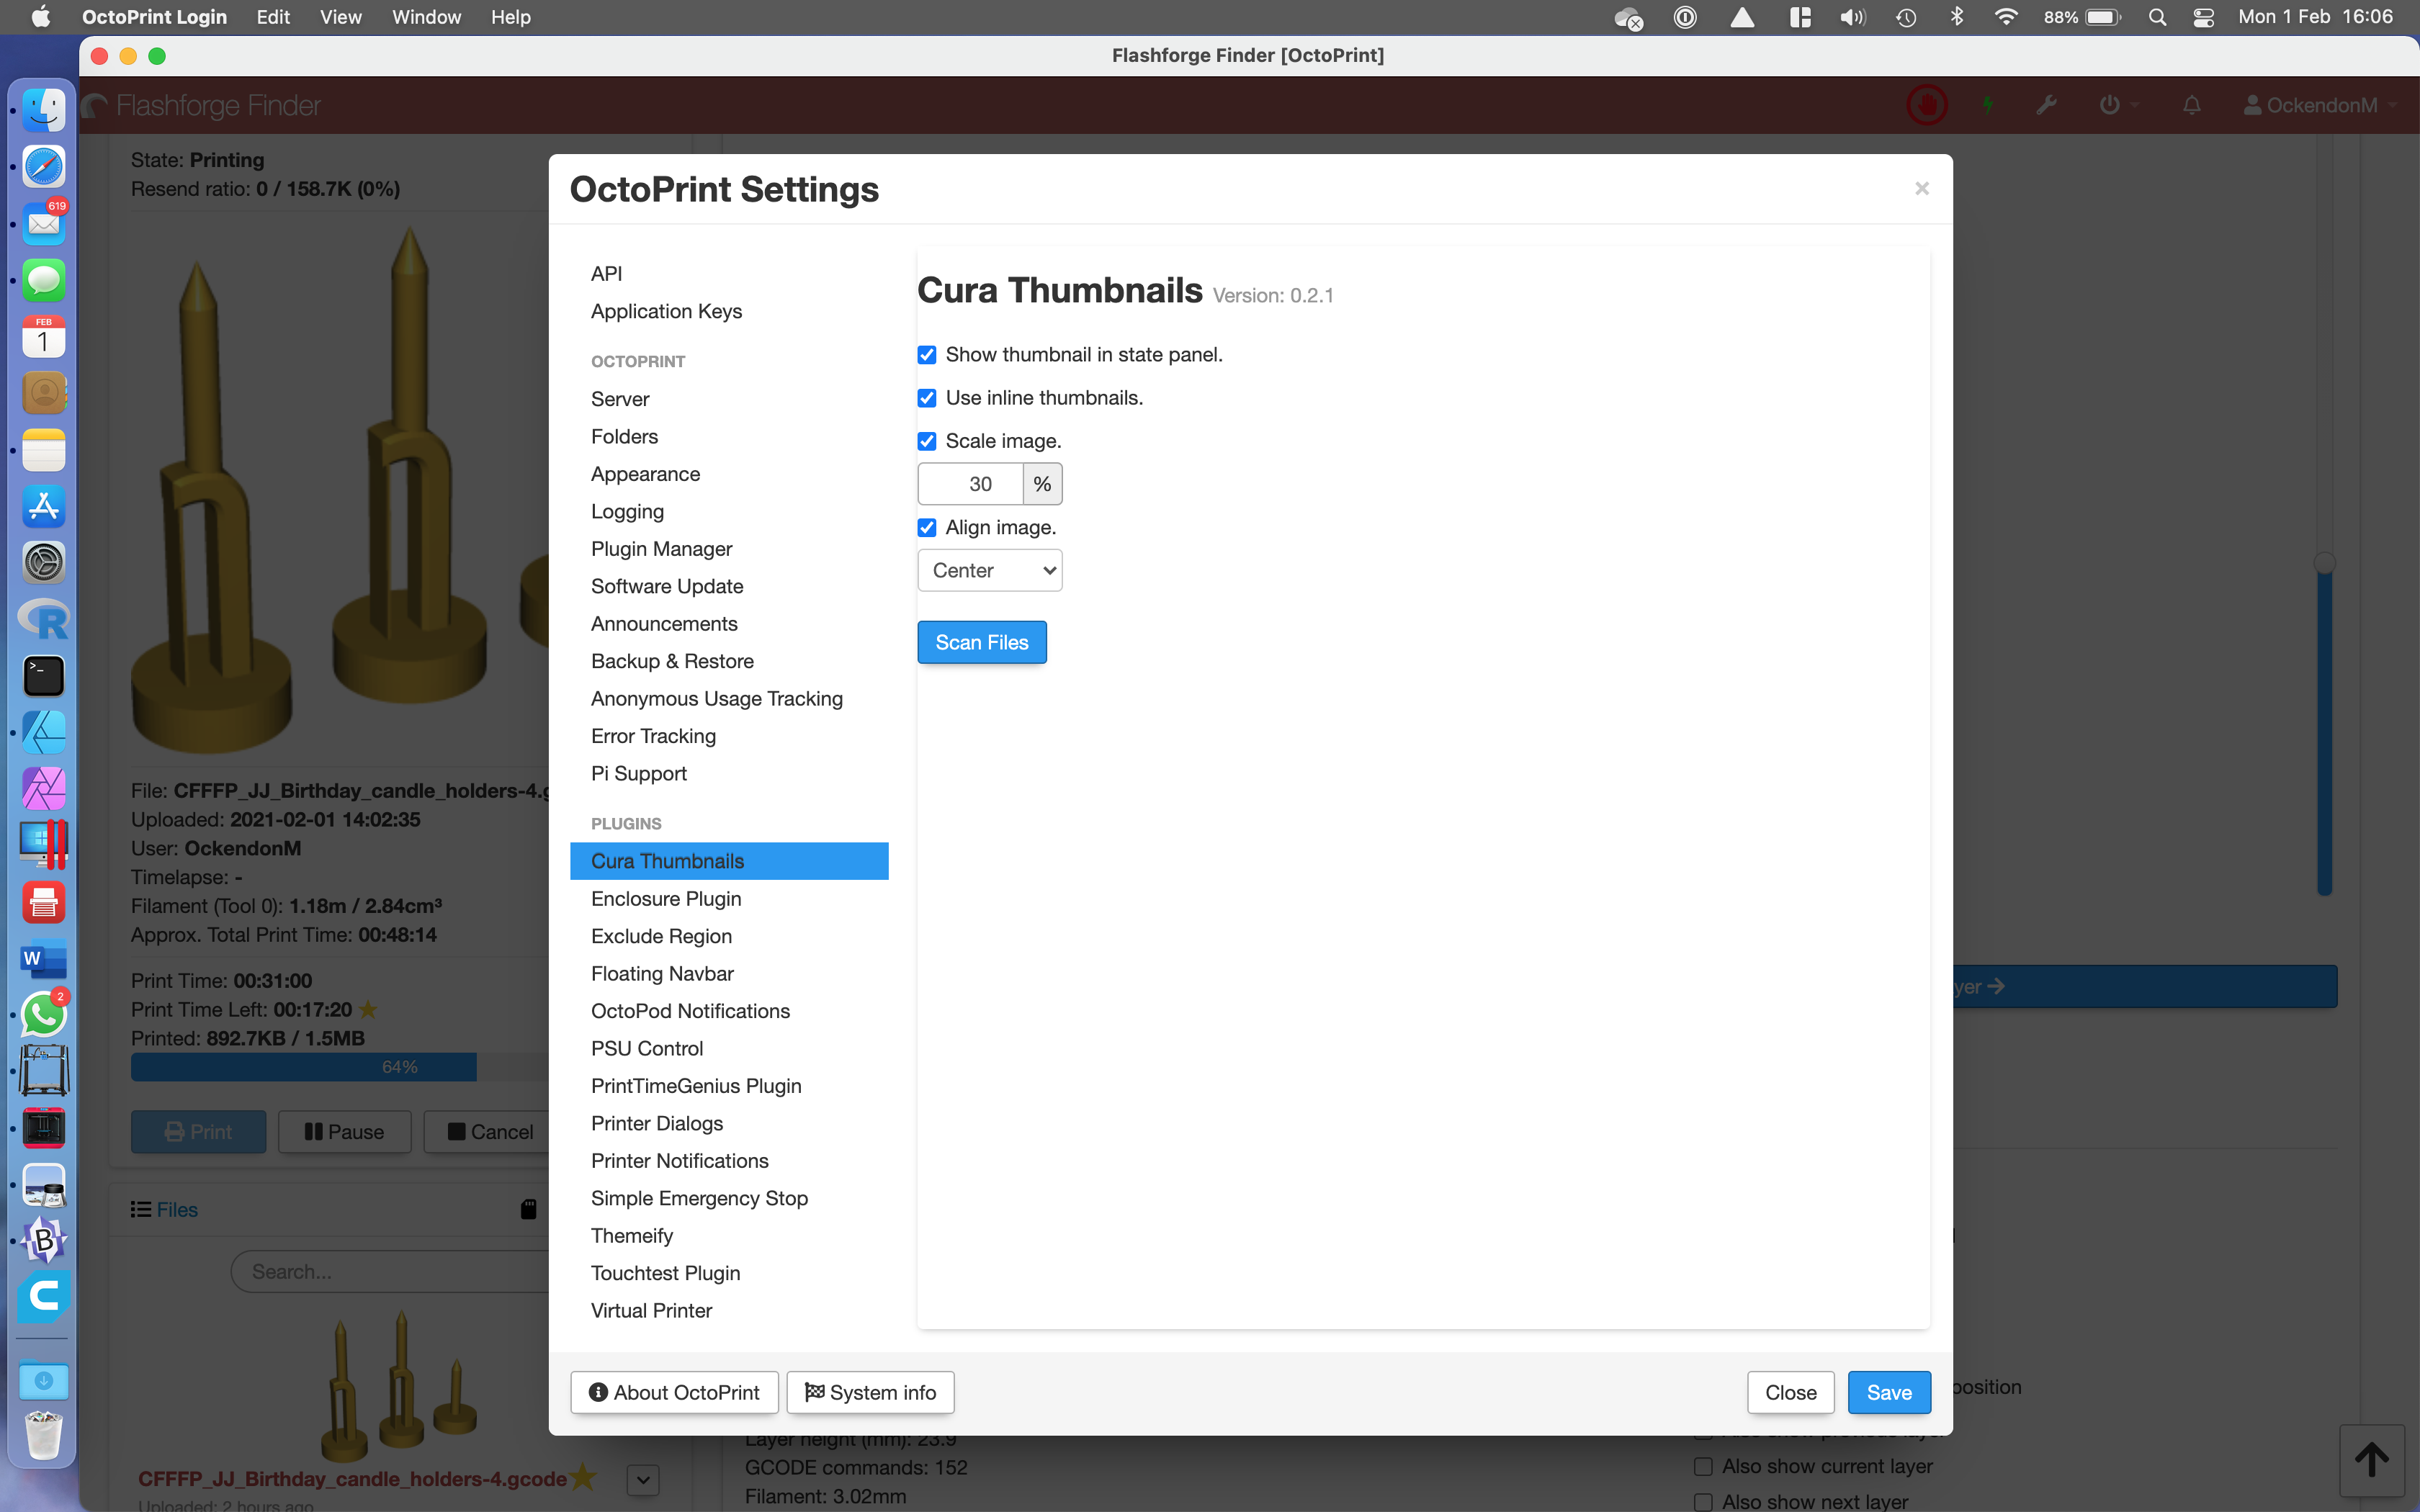Open Spotlight search in menu bar
This screenshot has width=2420, height=1512.
(2157, 17)
